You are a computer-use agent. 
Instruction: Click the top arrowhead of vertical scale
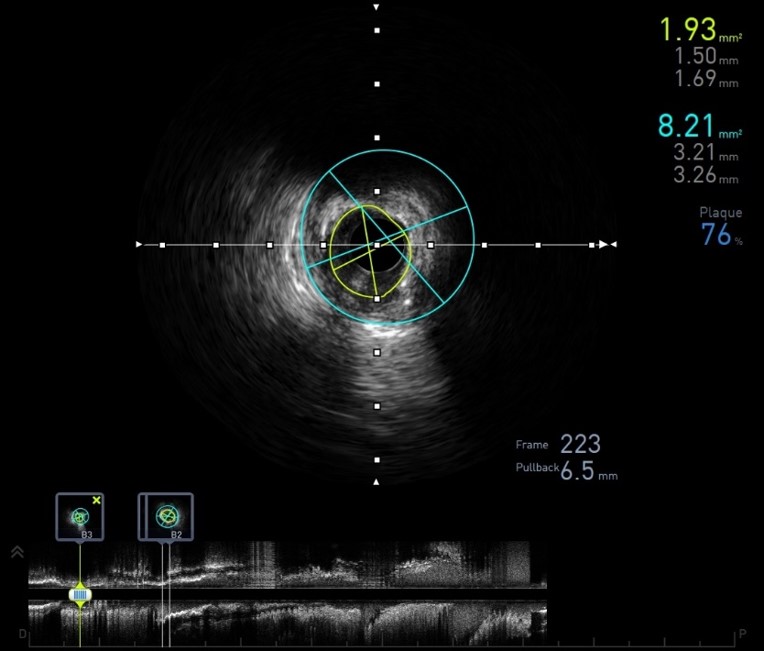pyautogui.click(x=377, y=7)
